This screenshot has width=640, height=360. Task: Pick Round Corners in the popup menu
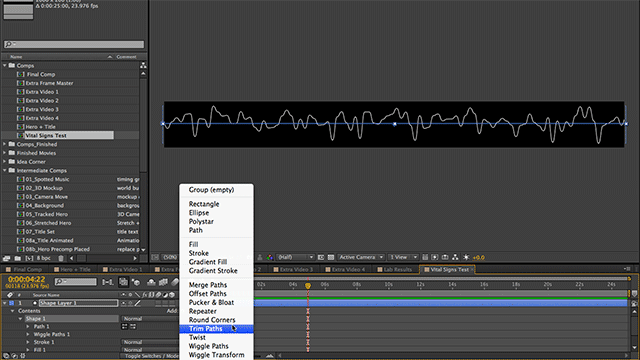[216, 320]
